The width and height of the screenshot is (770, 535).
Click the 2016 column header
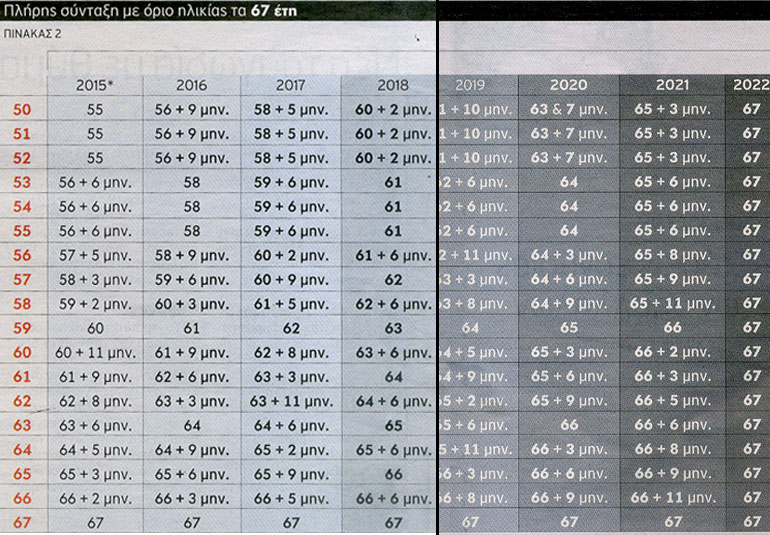192,85
